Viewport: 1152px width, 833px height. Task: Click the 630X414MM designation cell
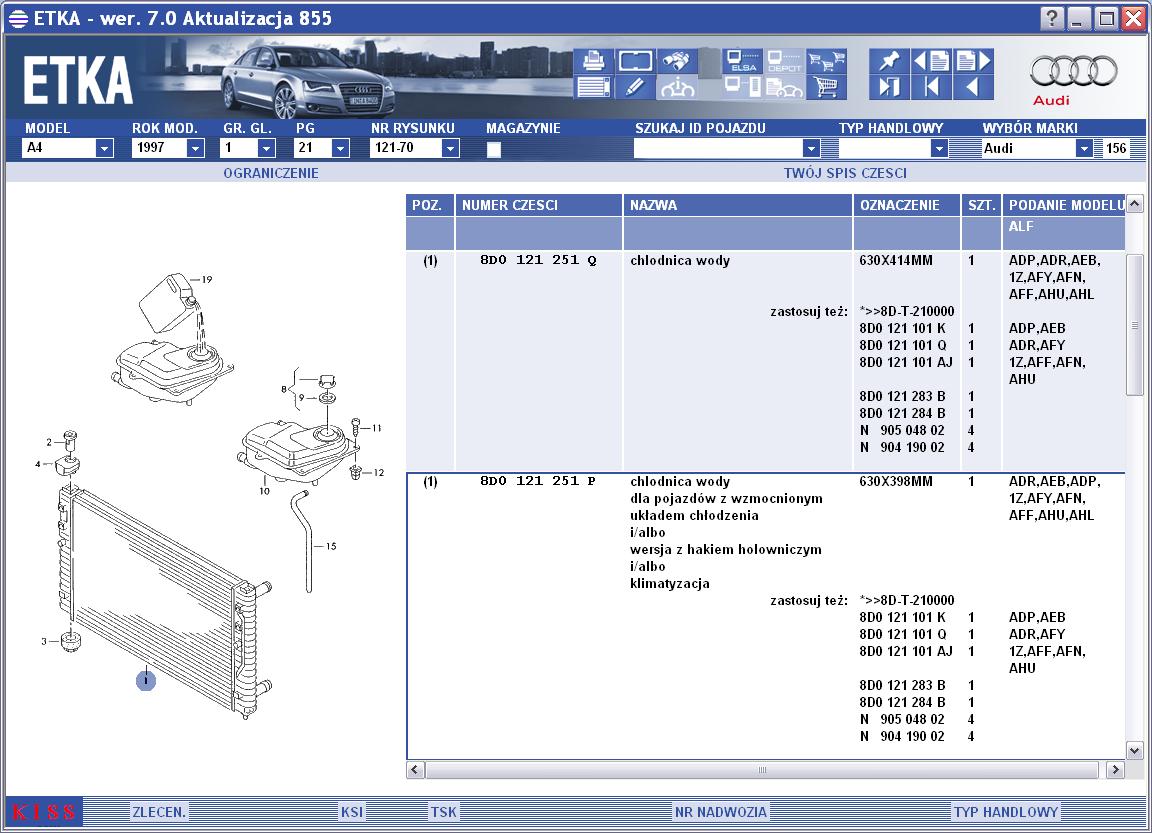coord(896,260)
